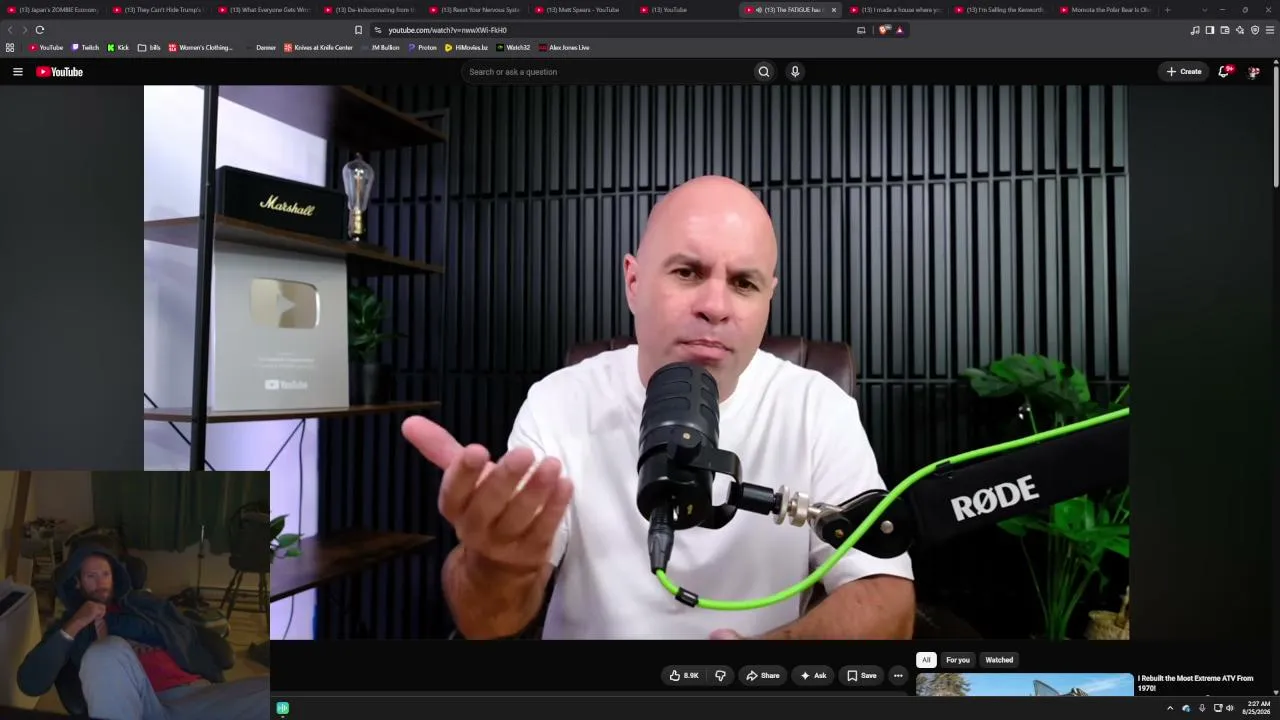Open YouTube notifications bell
Screen dimensions: 1280x720
1224,72
